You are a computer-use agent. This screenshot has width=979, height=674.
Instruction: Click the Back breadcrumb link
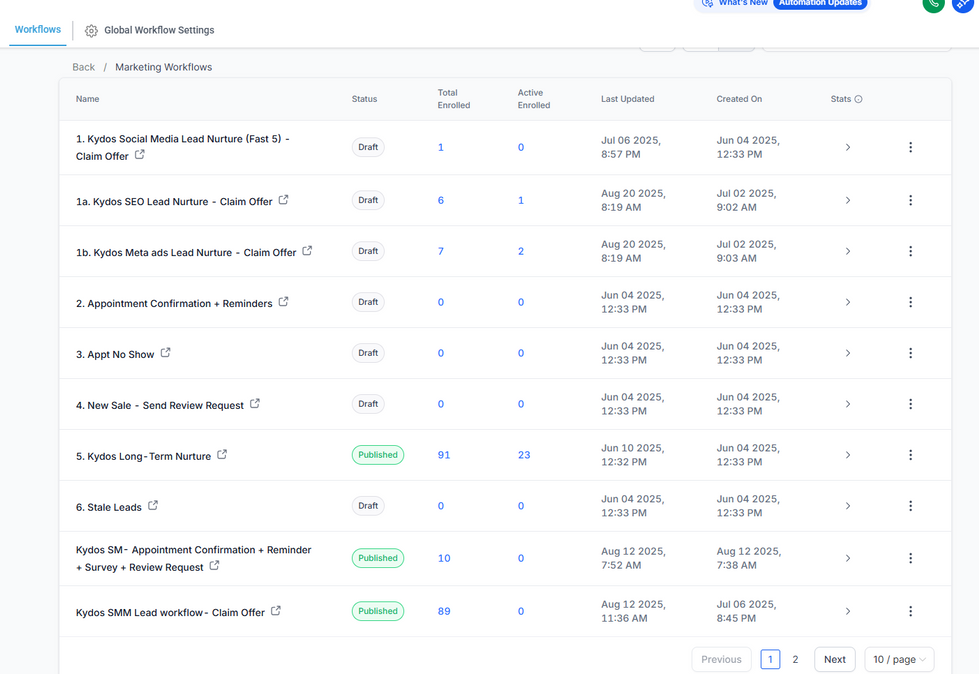(x=84, y=67)
